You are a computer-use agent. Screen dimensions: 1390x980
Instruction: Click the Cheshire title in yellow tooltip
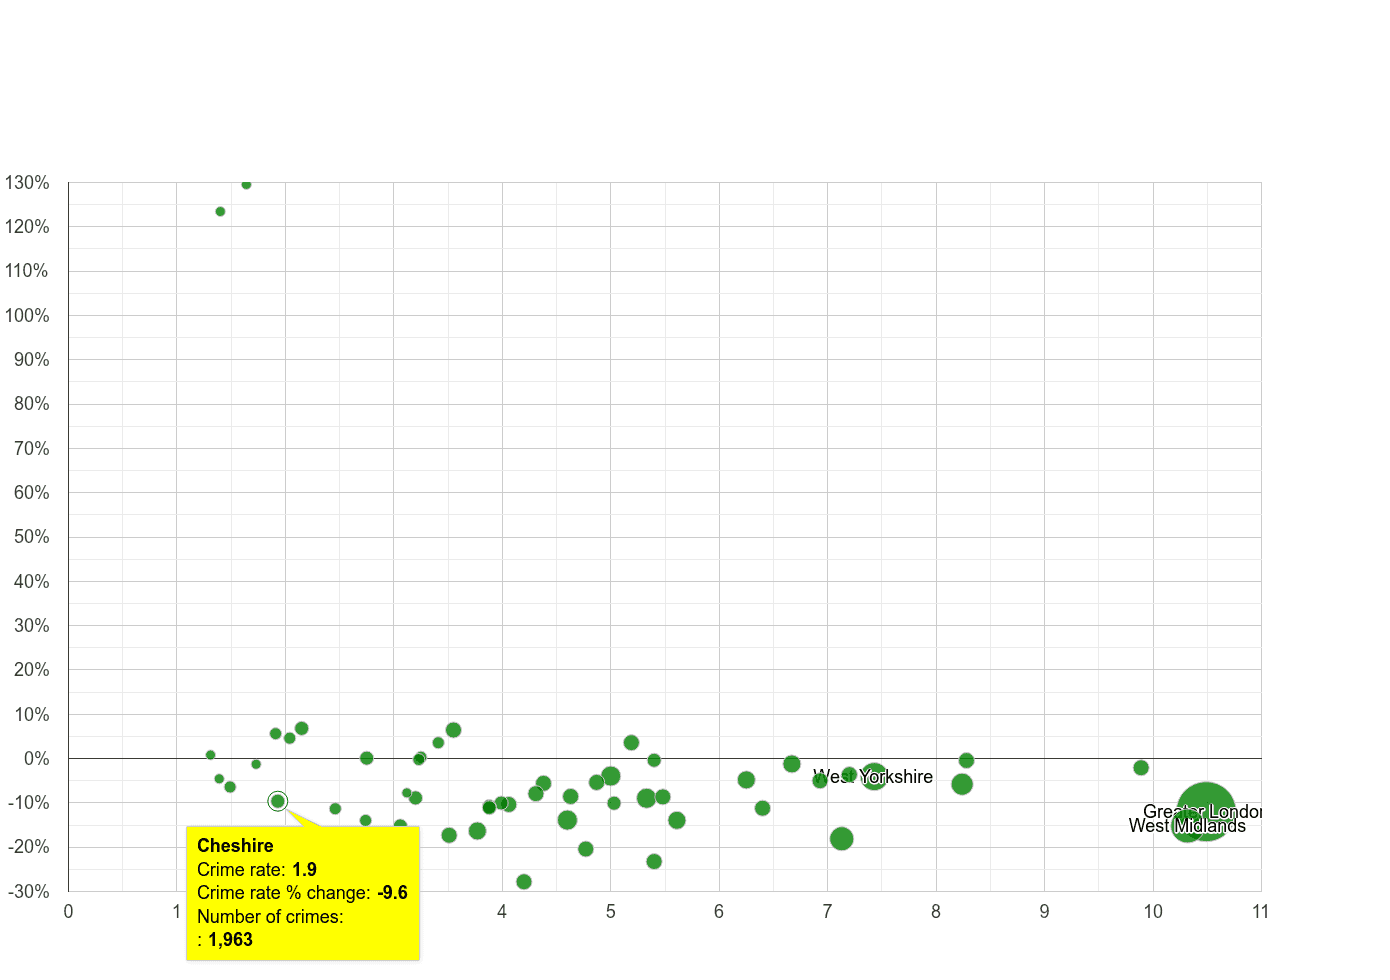click(x=235, y=846)
